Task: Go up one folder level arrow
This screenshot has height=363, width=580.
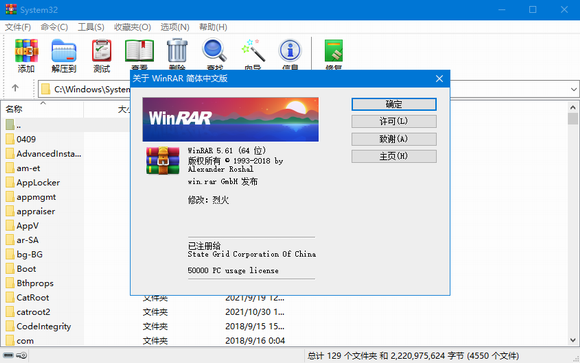Action: pyautogui.click(x=15, y=88)
